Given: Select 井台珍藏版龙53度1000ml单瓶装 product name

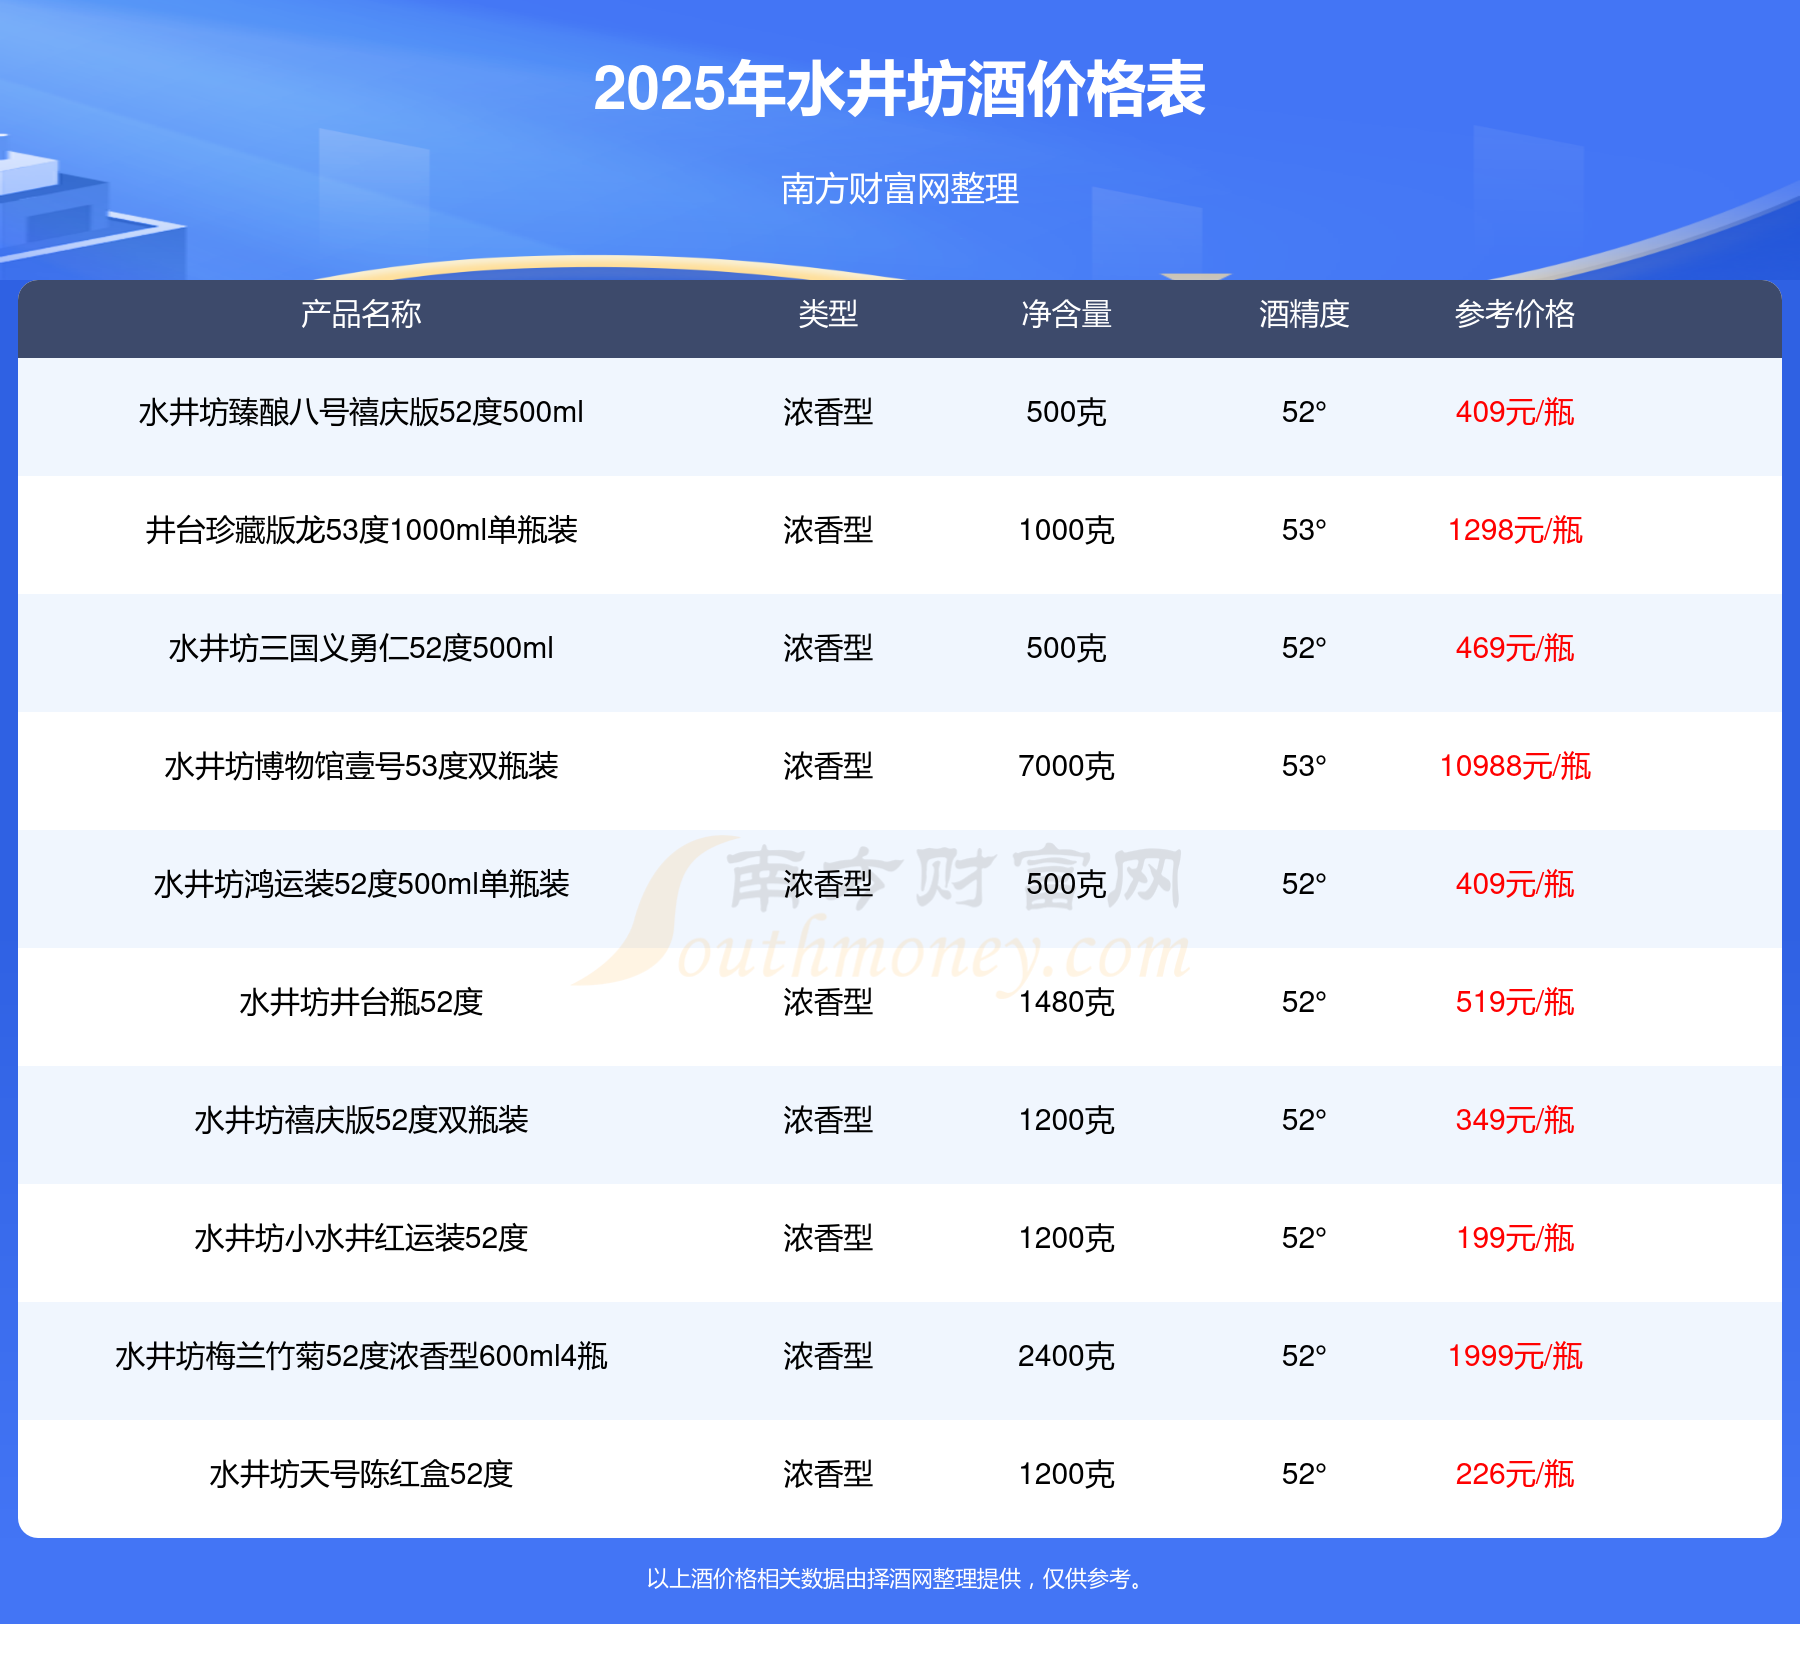Looking at the screenshot, I should point(361,530).
